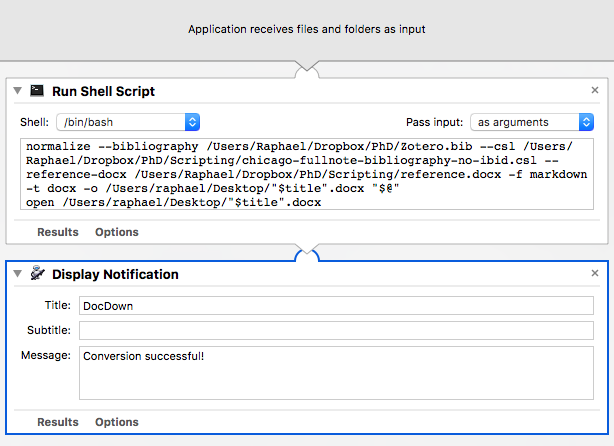This screenshot has height=446, width=614.
Task: Click inside the shell script text area
Action: click(307, 174)
